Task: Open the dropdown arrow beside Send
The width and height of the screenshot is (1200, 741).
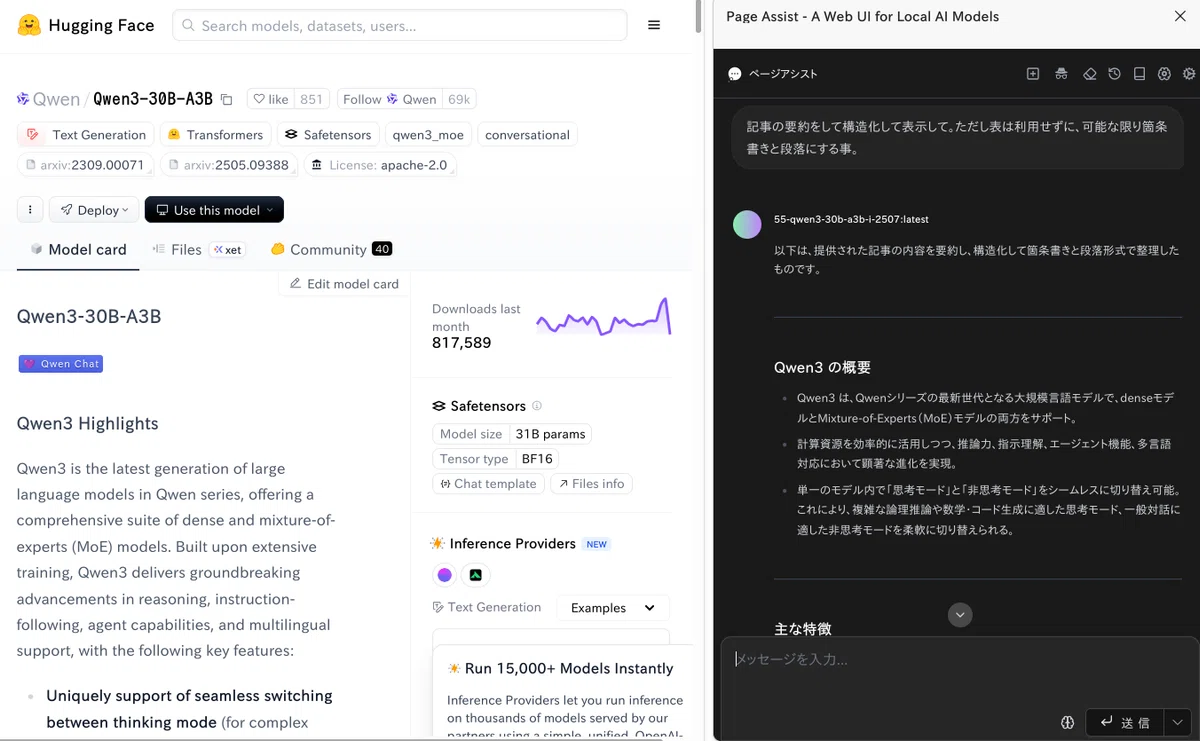Action: click(x=1177, y=722)
